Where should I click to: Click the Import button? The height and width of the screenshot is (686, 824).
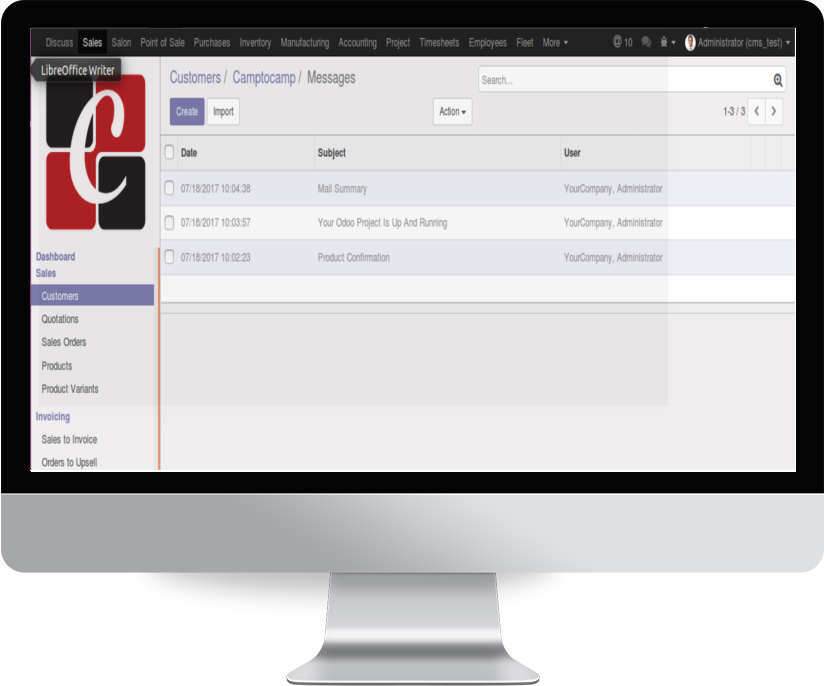[x=223, y=111]
